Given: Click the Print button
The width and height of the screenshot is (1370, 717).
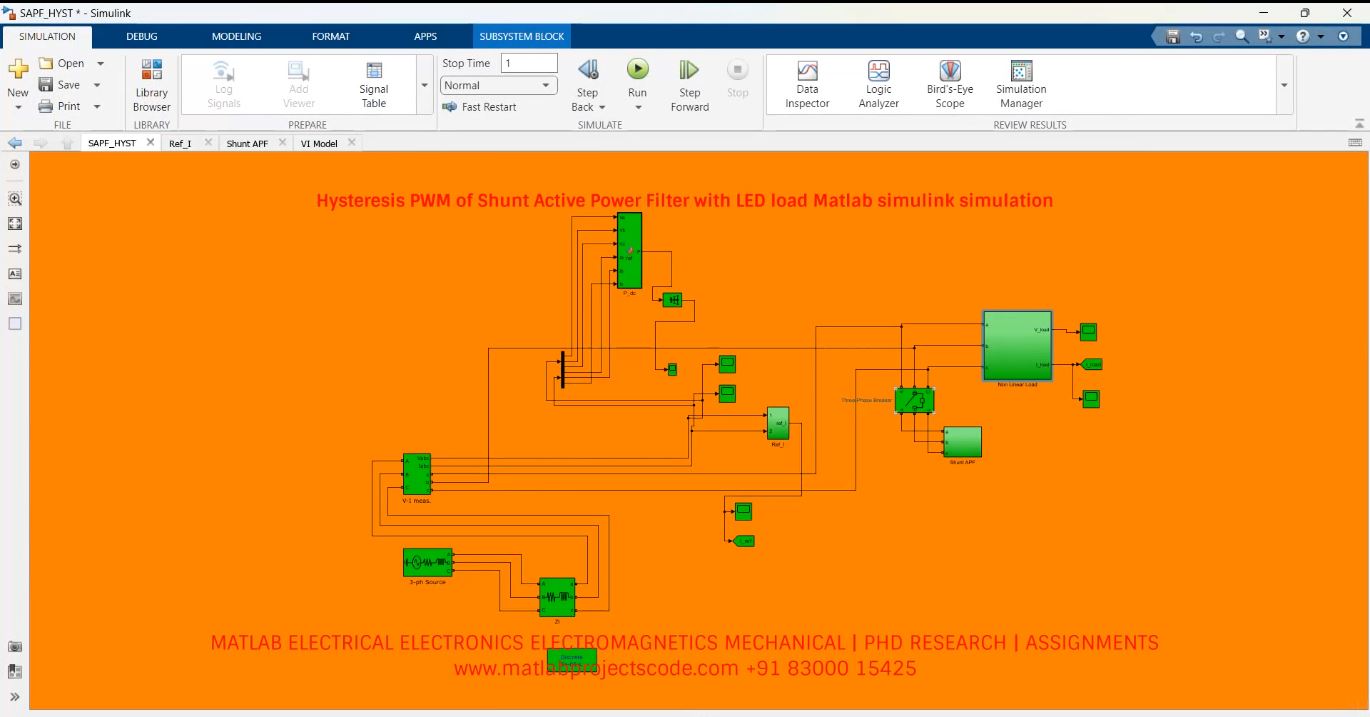Looking at the screenshot, I should 68,105.
